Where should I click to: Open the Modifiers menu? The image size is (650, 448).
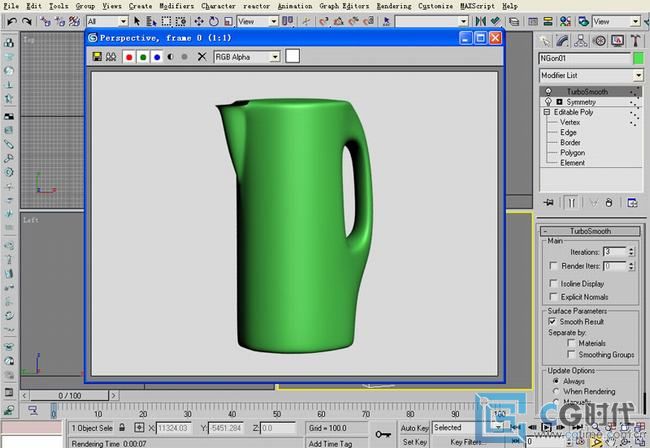[x=177, y=6]
